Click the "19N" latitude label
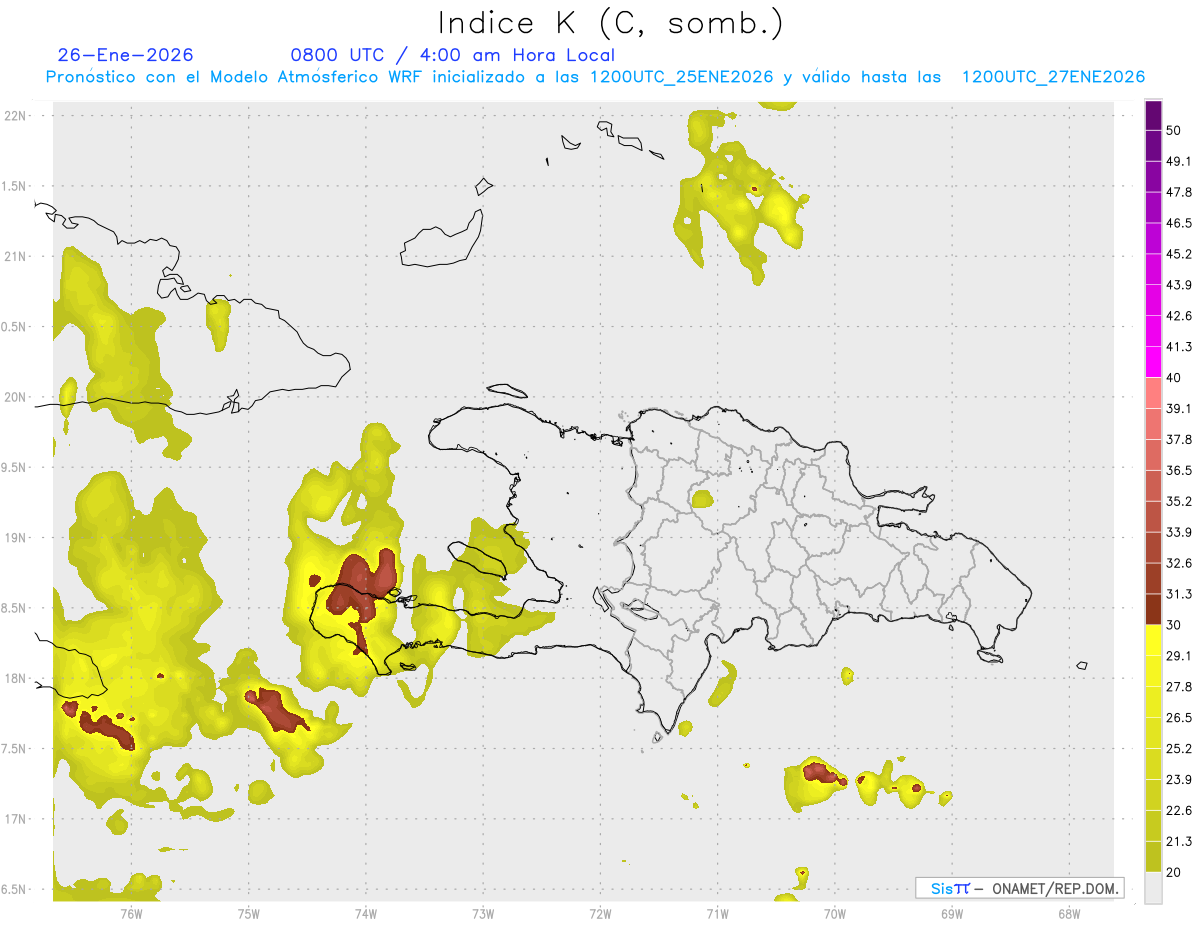 pyautogui.click(x=15, y=537)
